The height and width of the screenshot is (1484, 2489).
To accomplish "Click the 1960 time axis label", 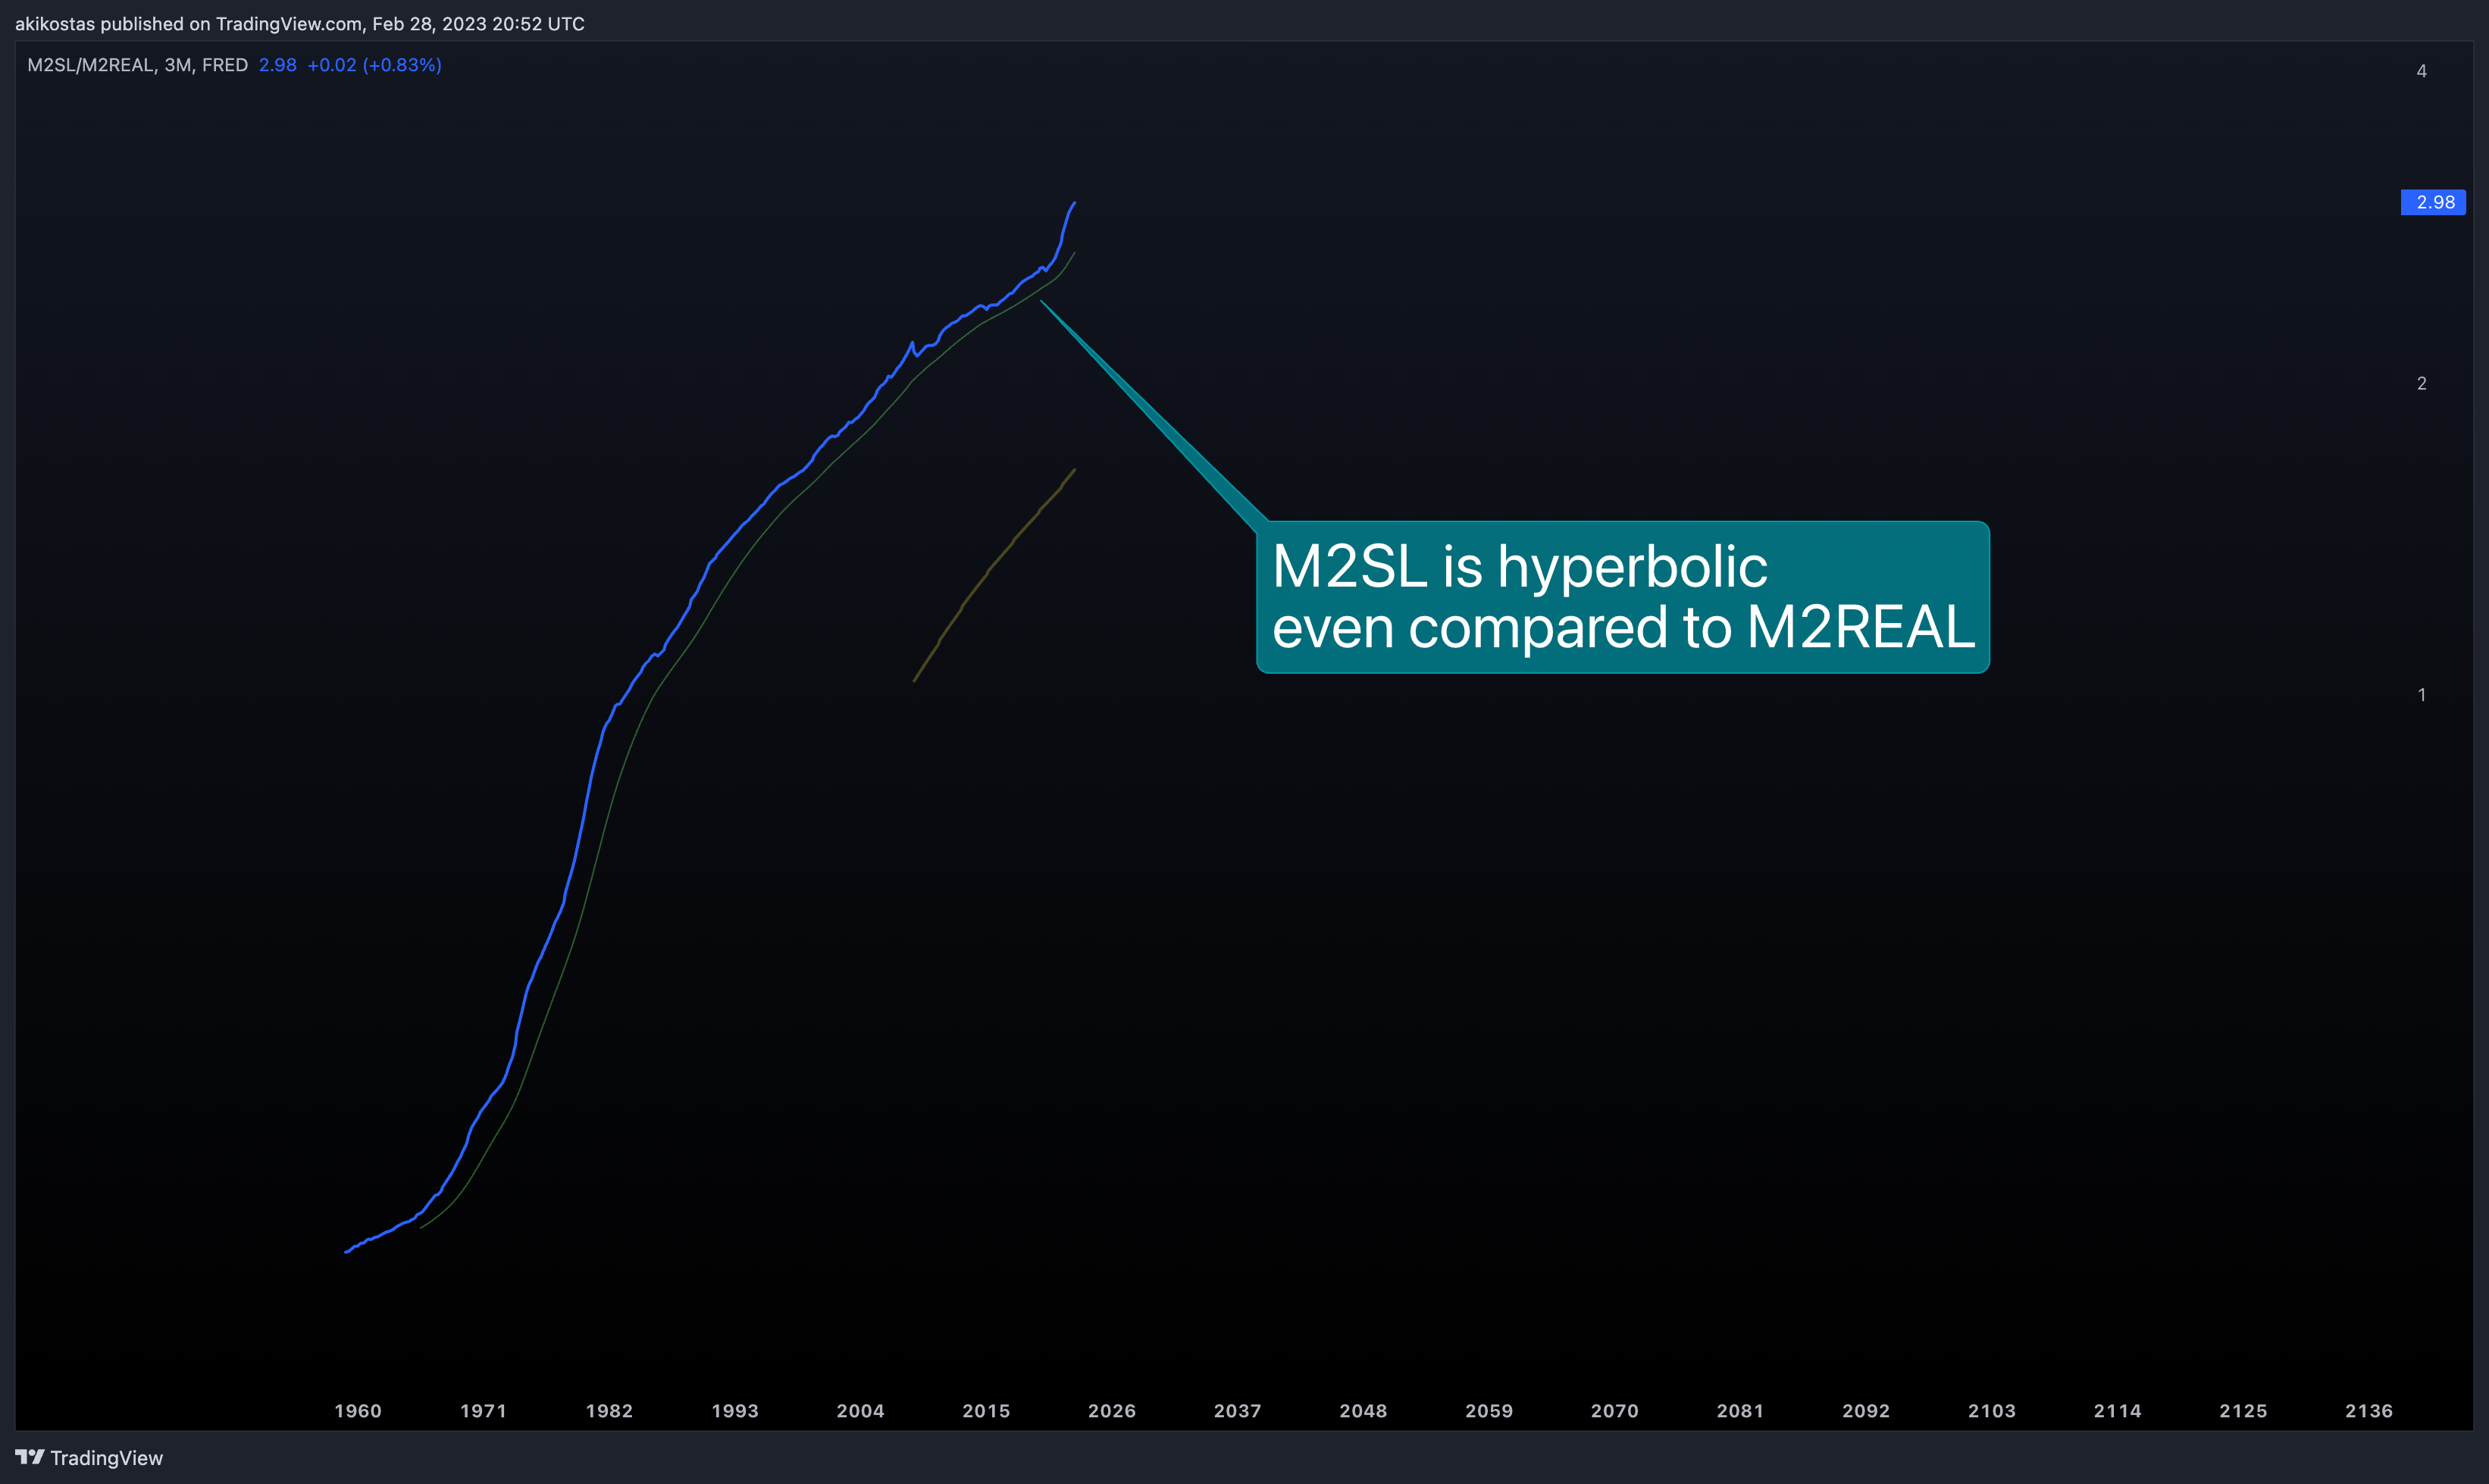I will pos(358,1411).
